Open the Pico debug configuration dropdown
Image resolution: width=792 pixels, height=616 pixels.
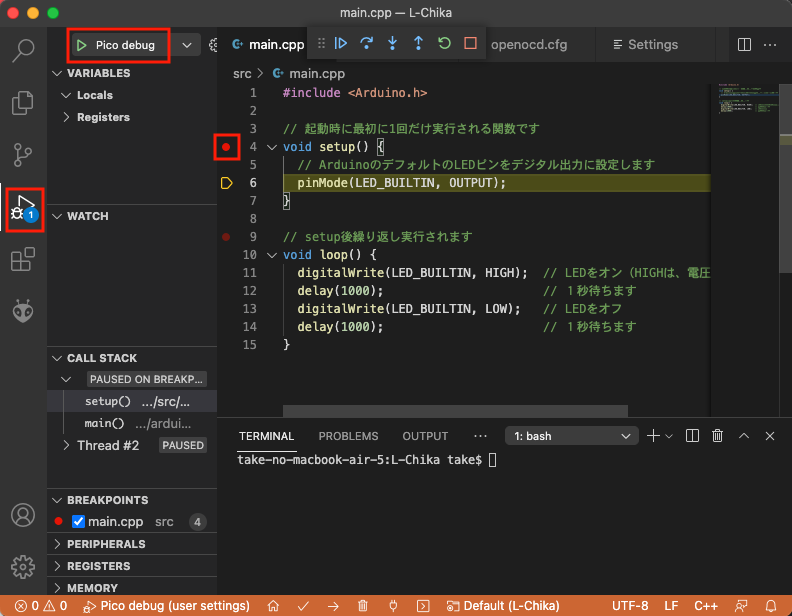(x=187, y=45)
